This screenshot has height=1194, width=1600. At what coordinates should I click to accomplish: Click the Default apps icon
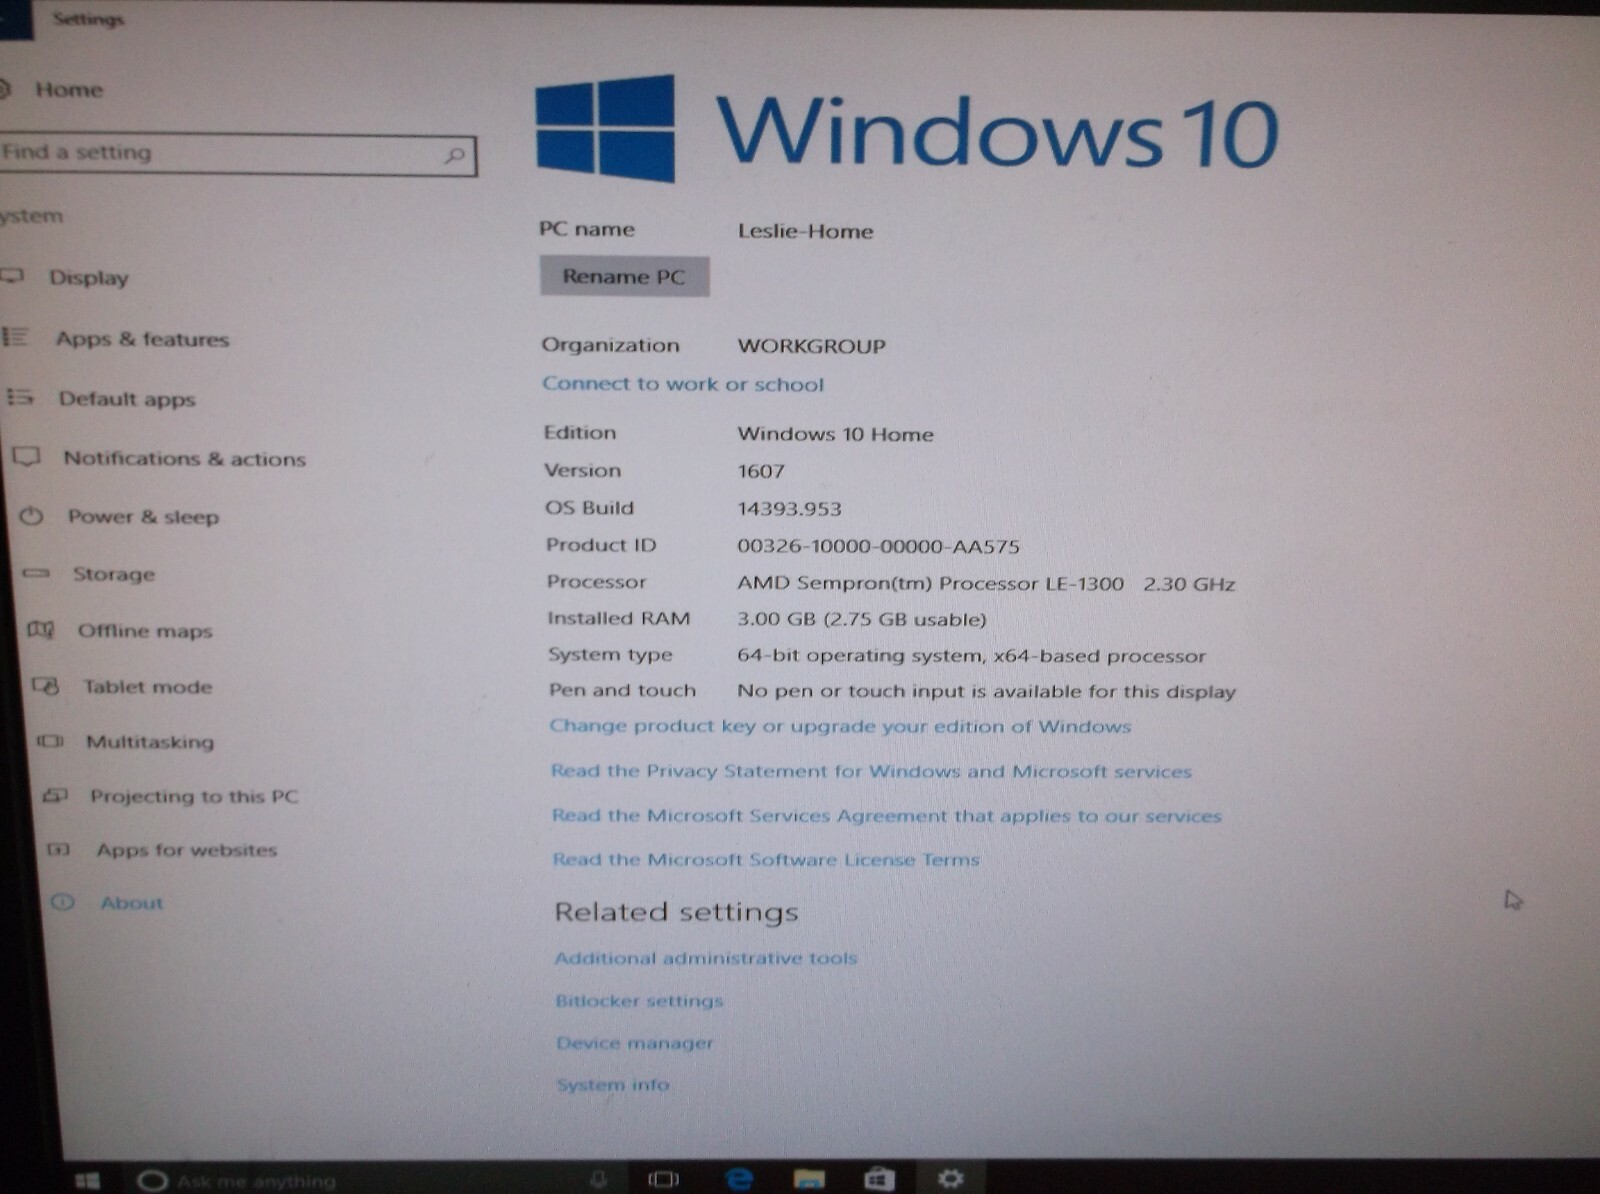pyautogui.click(x=20, y=397)
